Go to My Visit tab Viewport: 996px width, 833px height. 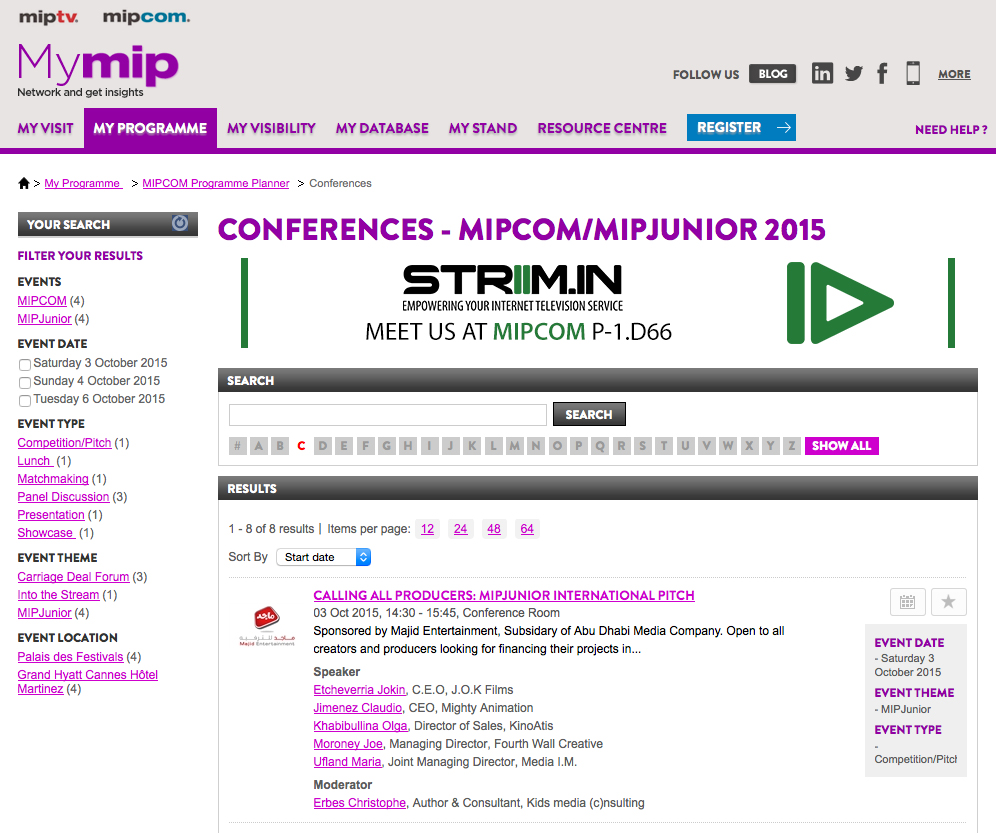45,128
